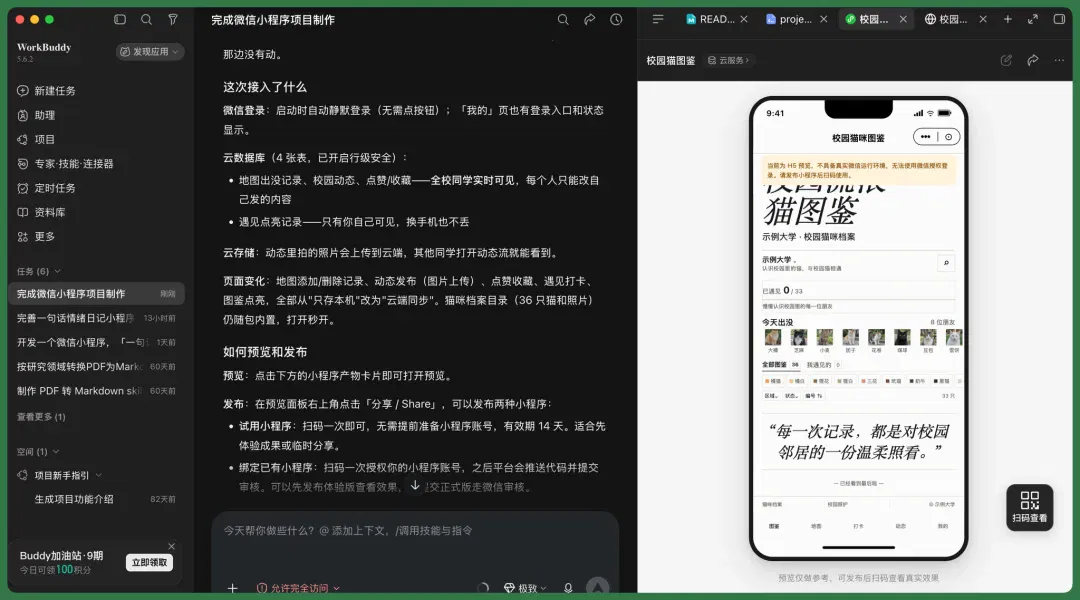
Task: Open 状态 filter dropdown in phone preview
Action: pyautogui.click(x=791, y=396)
